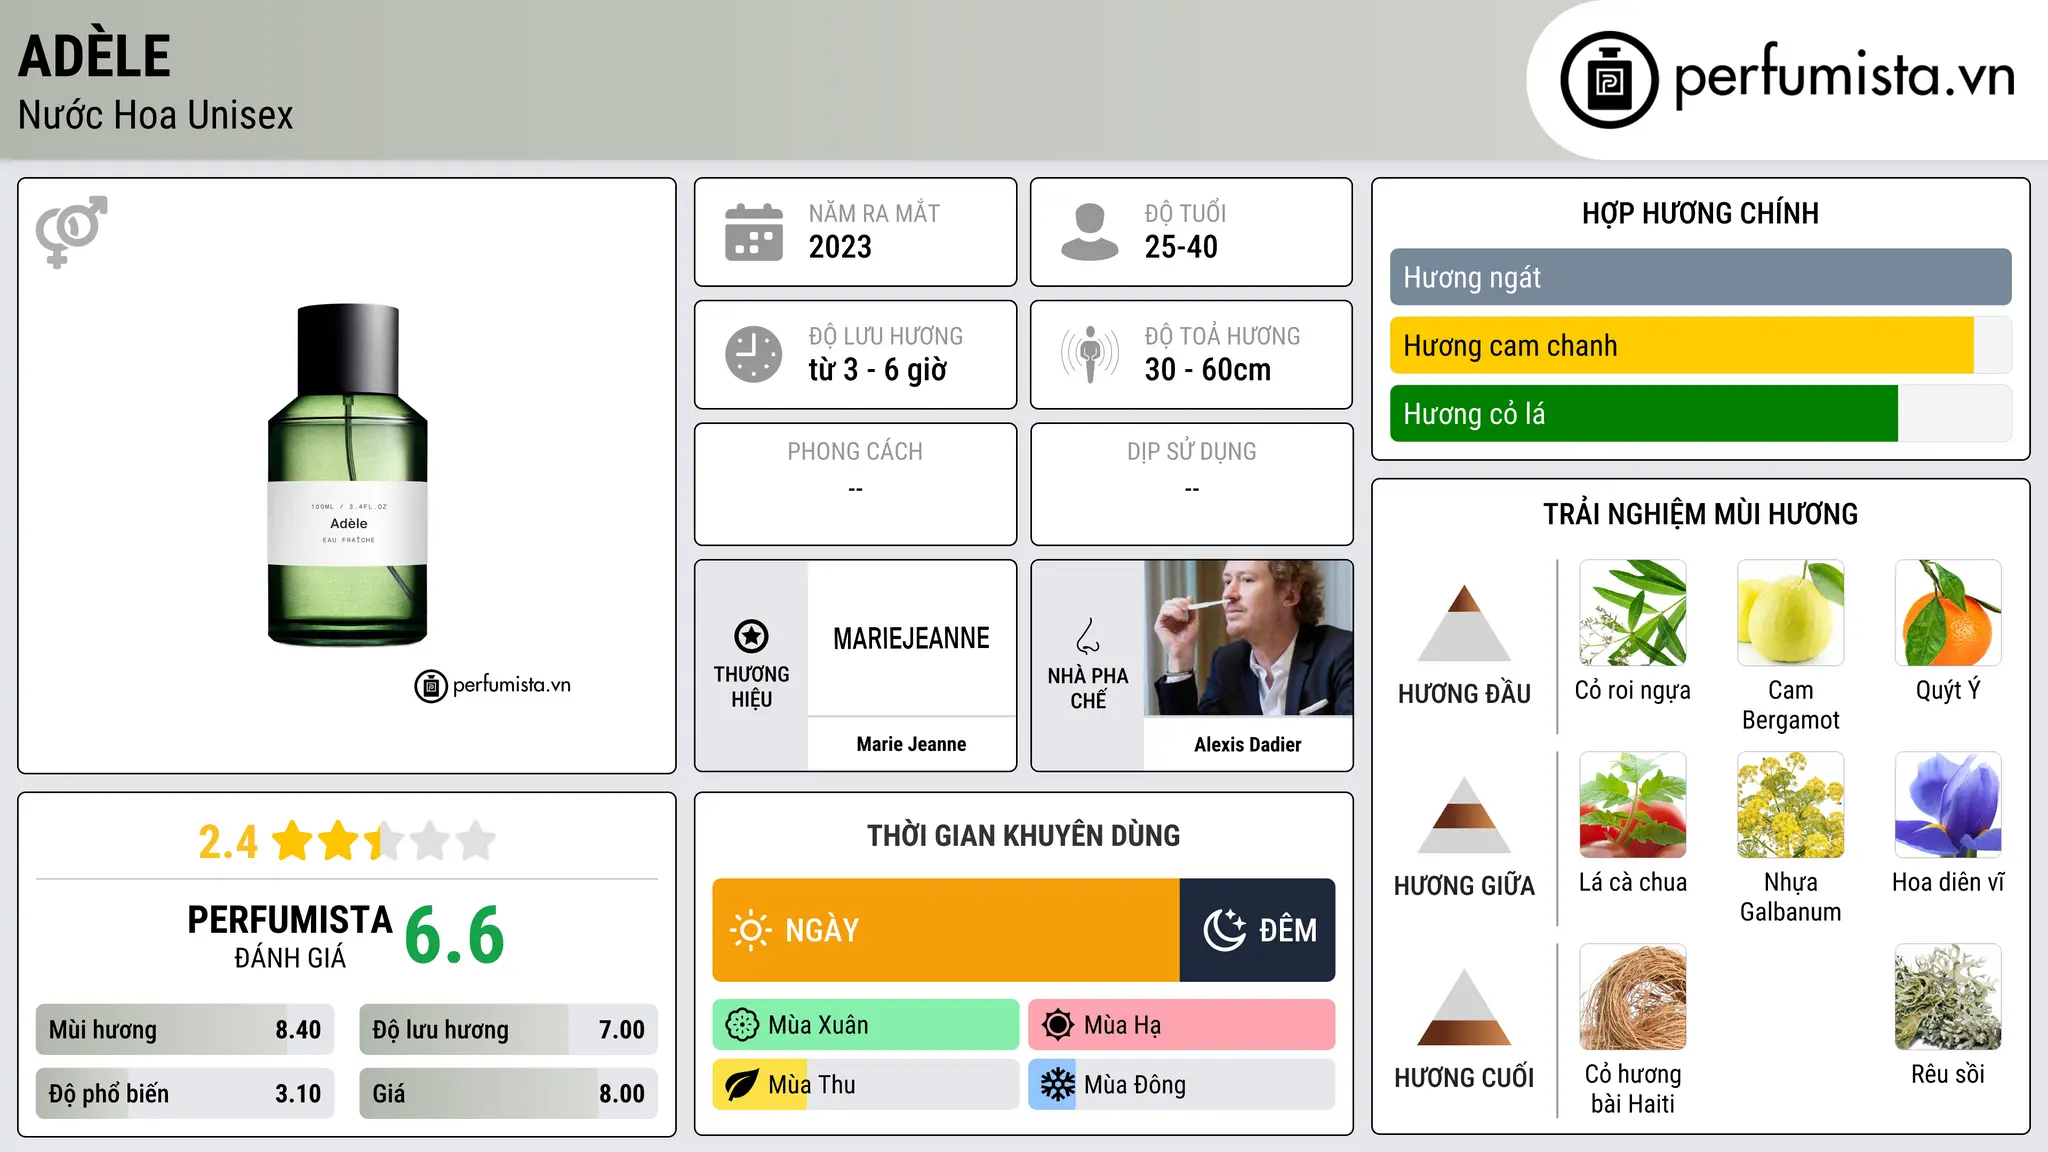Click the longevity value từ 3 - 6 giờ
Screen dimensions: 2048x1152
tap(878, 370)
